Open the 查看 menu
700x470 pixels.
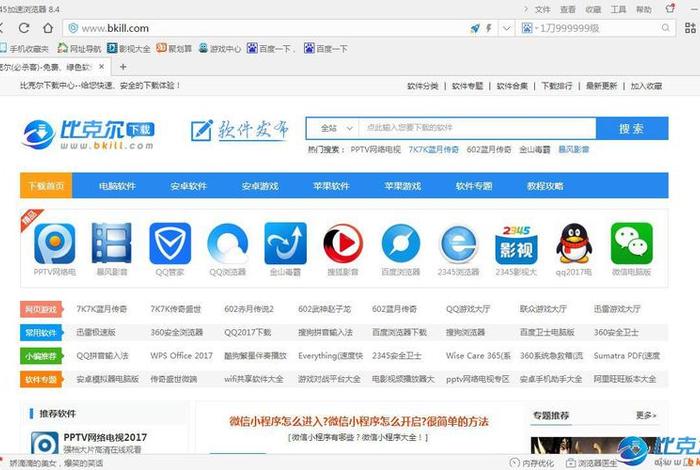point(568,9)
